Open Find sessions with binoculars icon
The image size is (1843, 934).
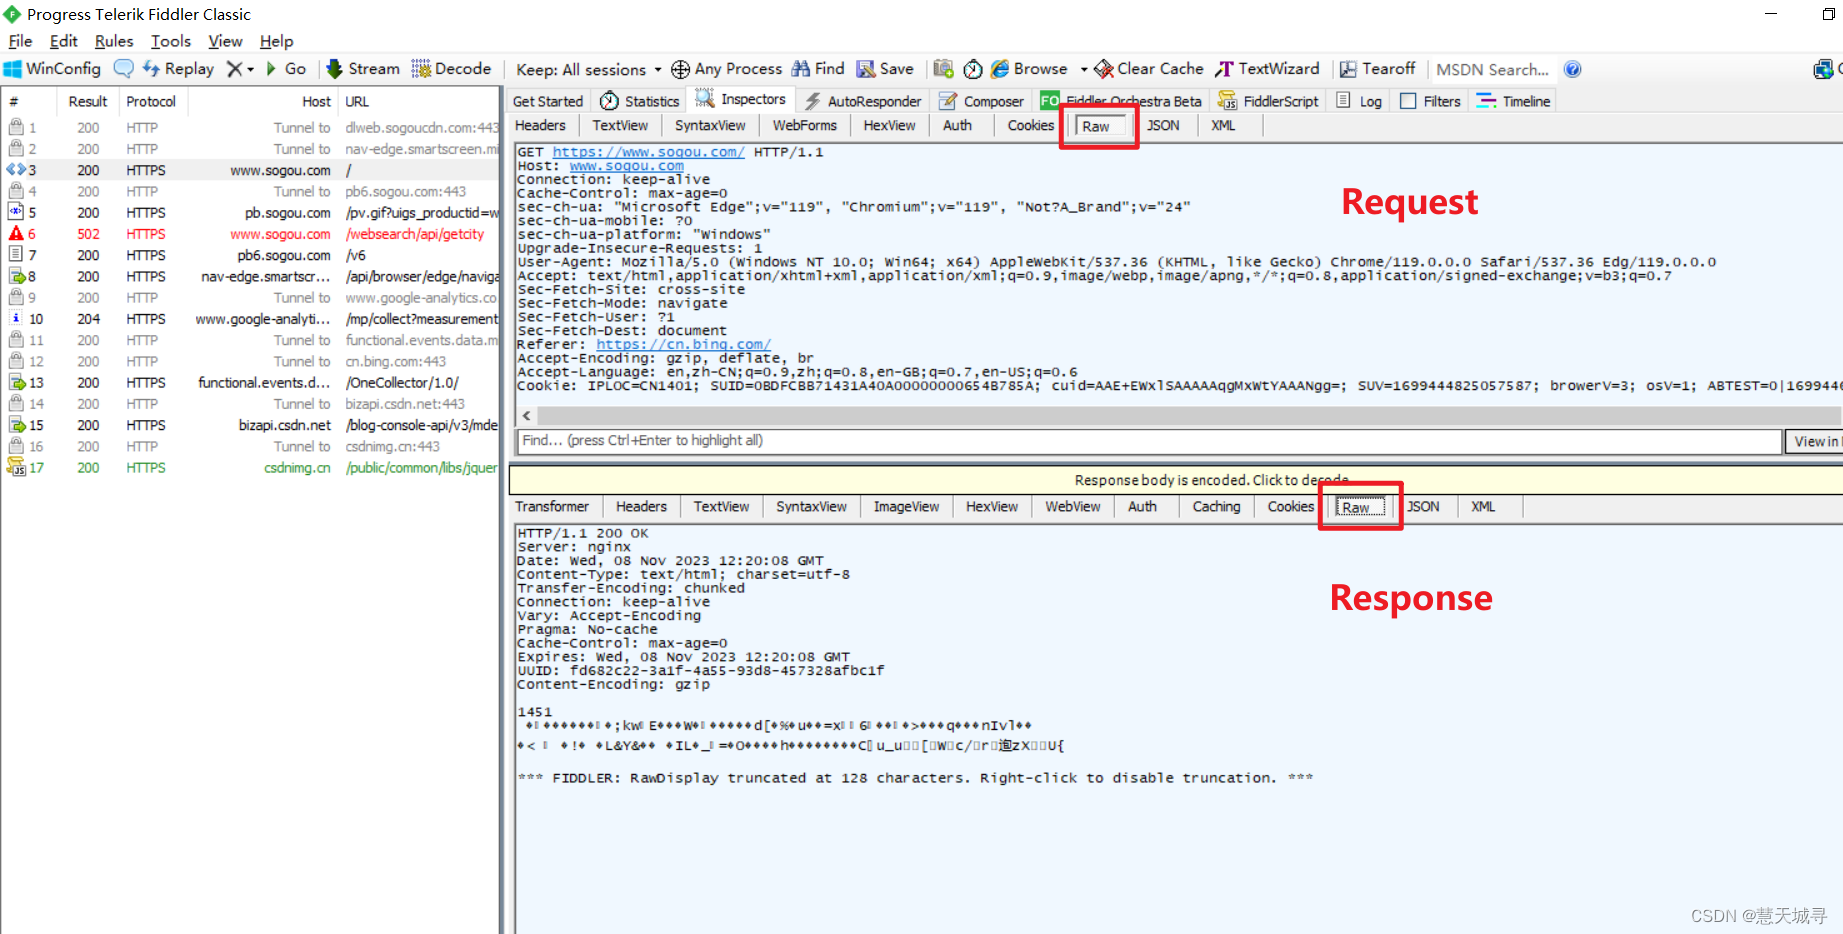pos(818,69)
